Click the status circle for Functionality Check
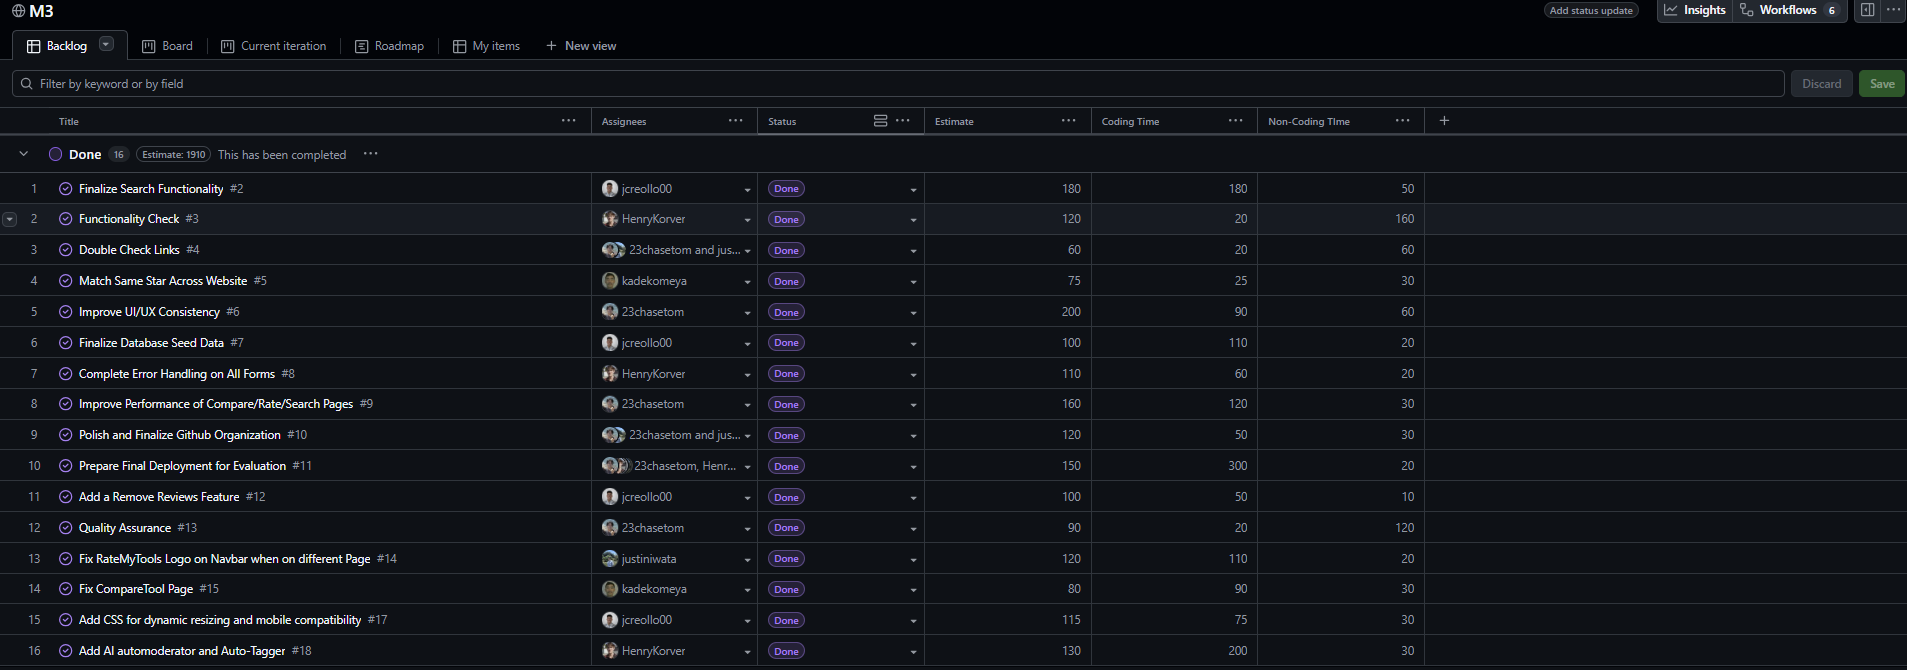Viewport: 1907px width, 670px height. point(66,219)
